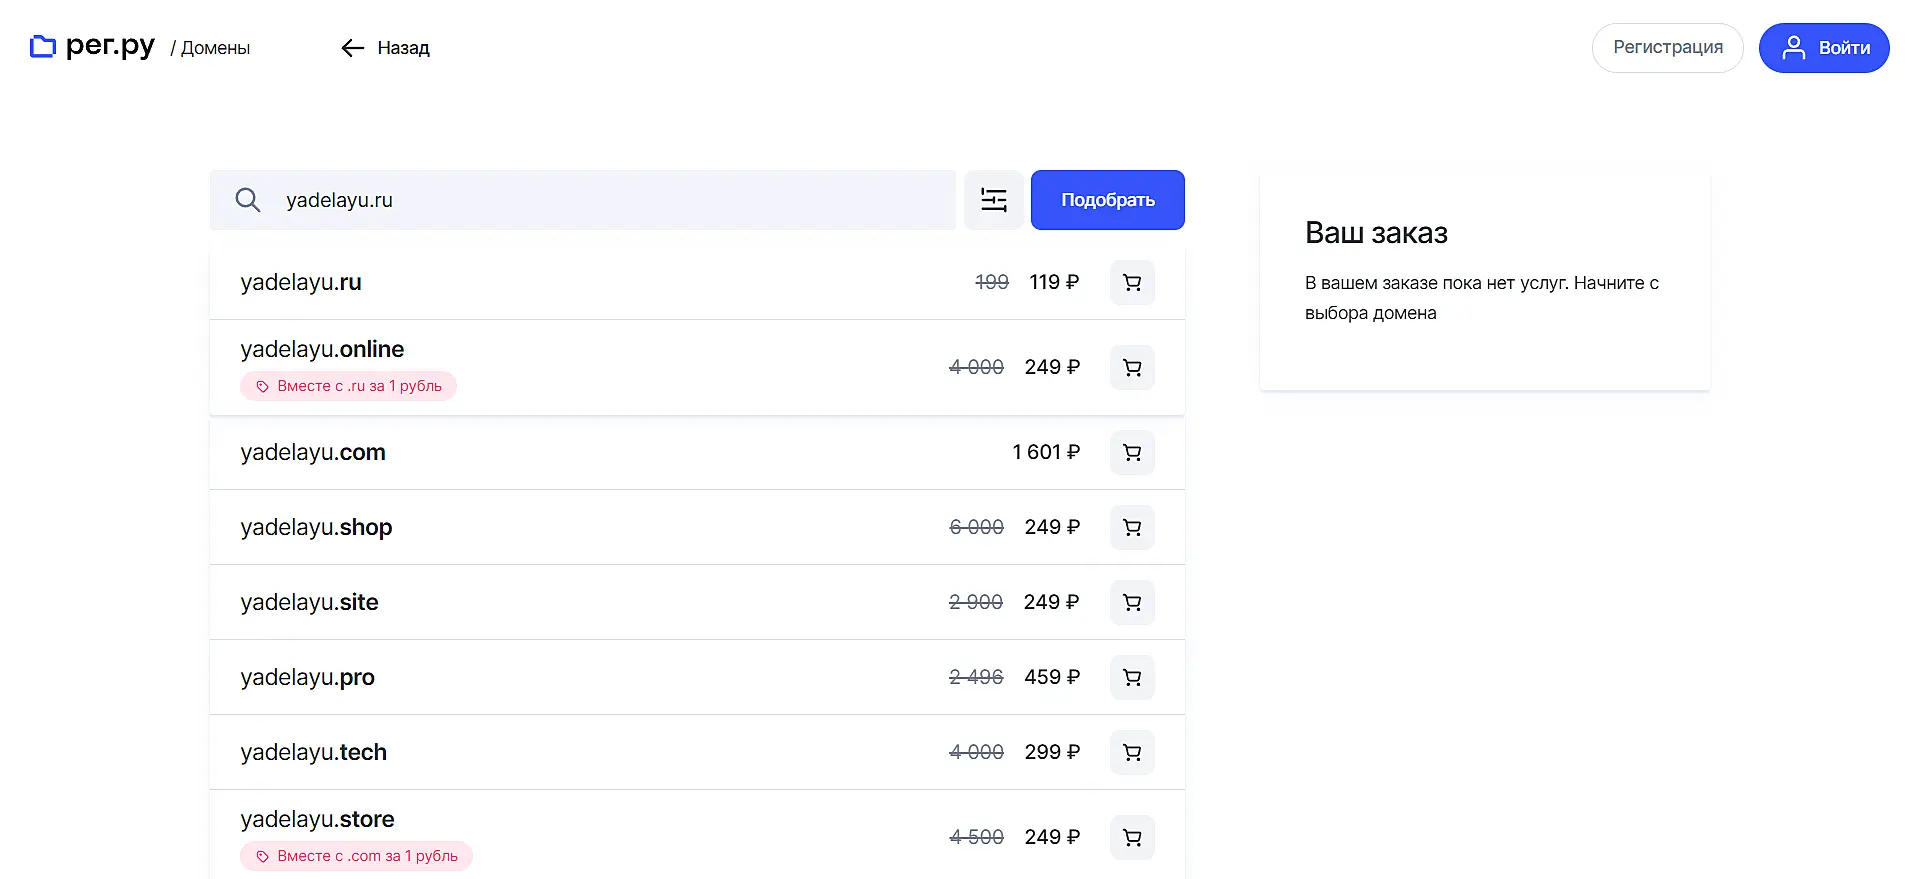
Task: Click the 'Вместе с .com за 1 рубль' badge
Action: [356, 856]
